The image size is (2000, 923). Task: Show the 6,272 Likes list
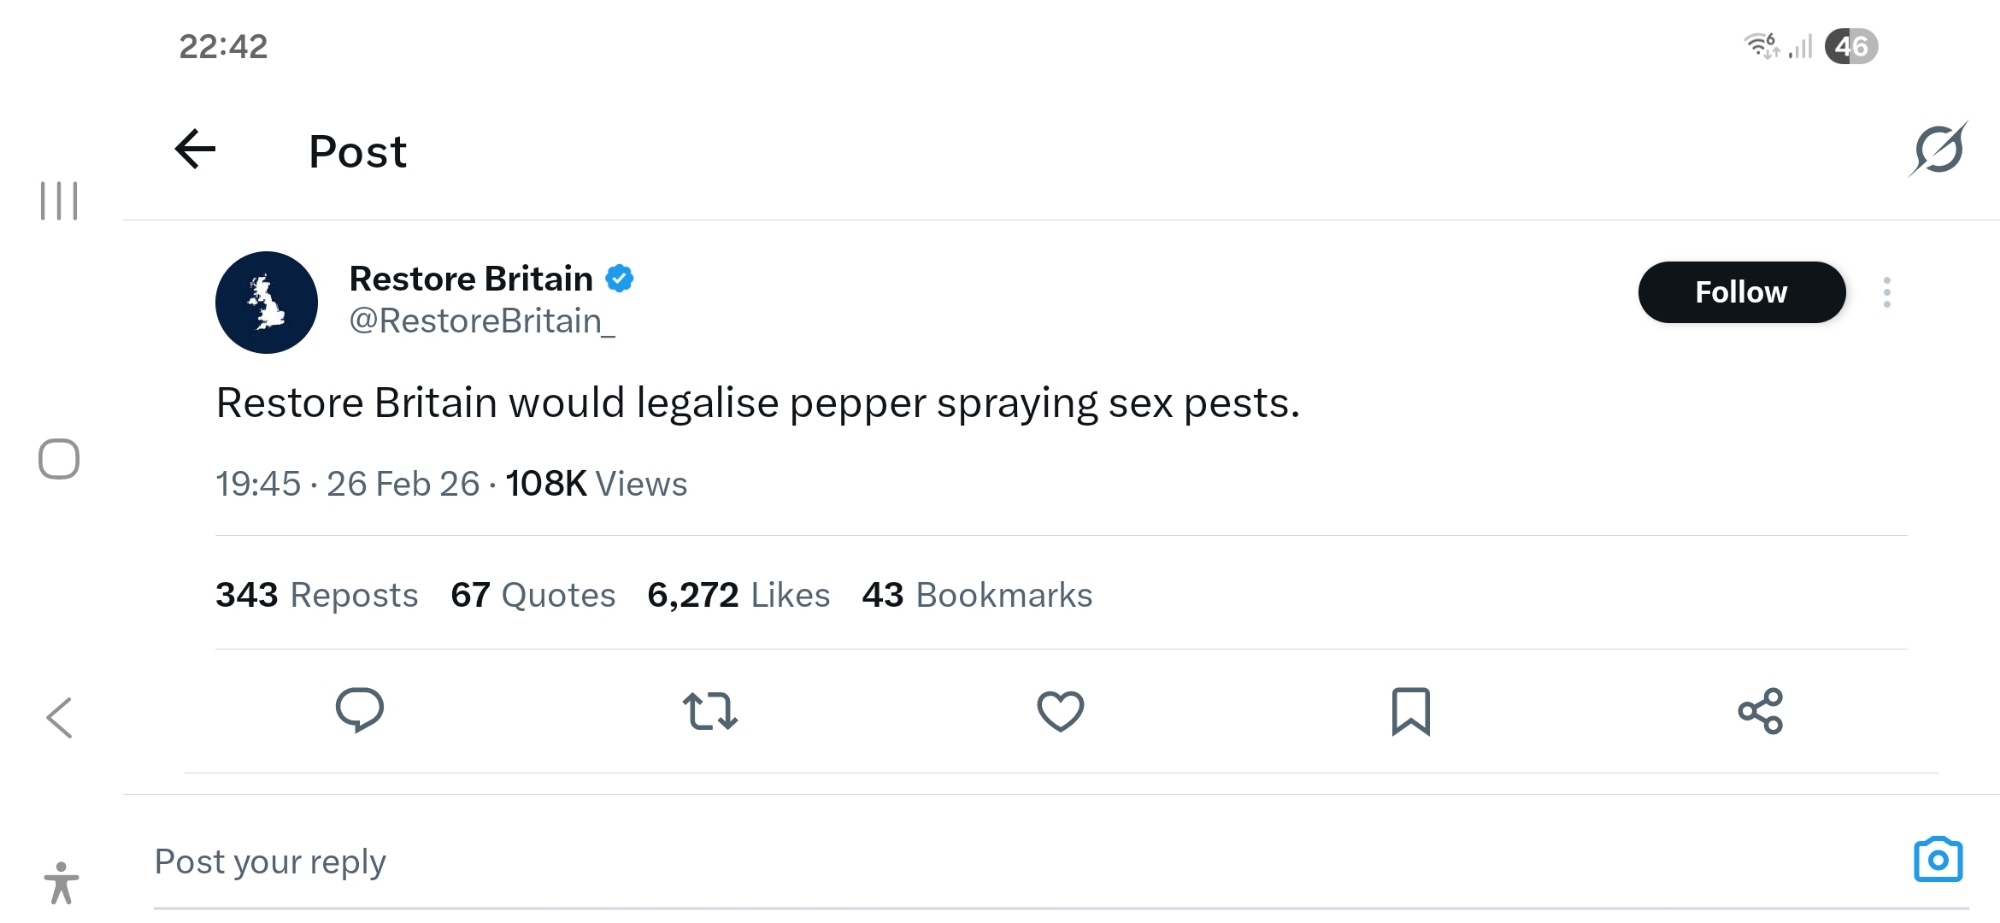tap(739, 595)
